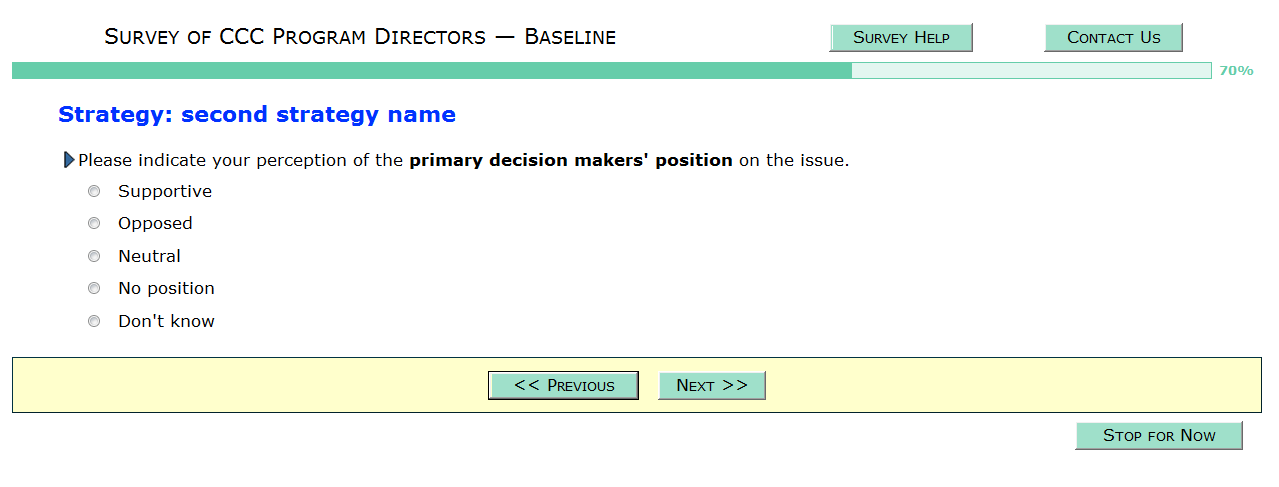Advance with the Next button
The width and height of the screenshot is (1279, 487).
point(712,386)
